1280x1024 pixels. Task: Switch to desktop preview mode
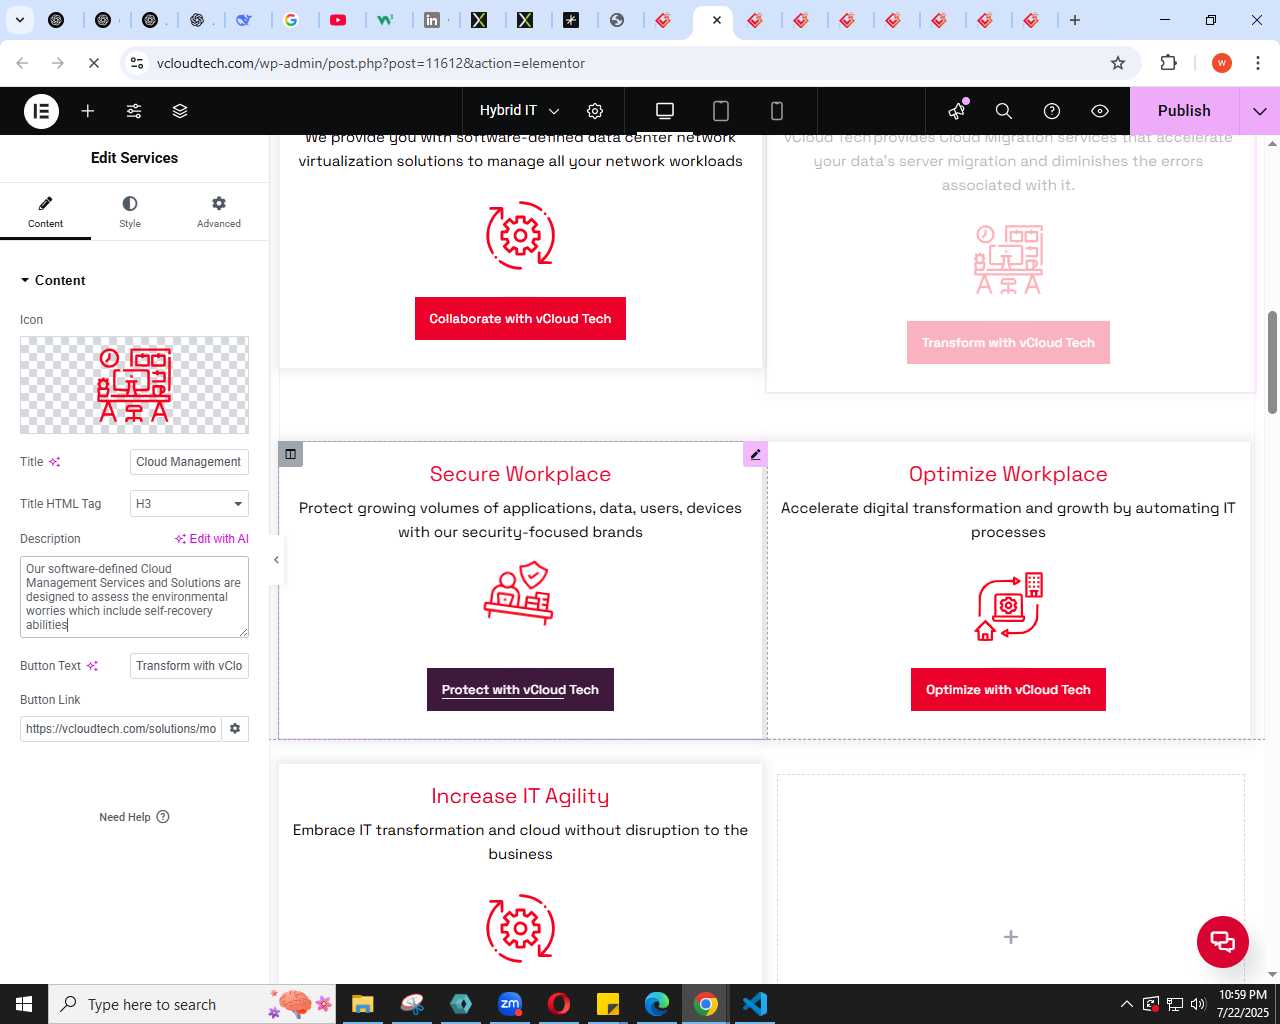click(665, 111)
